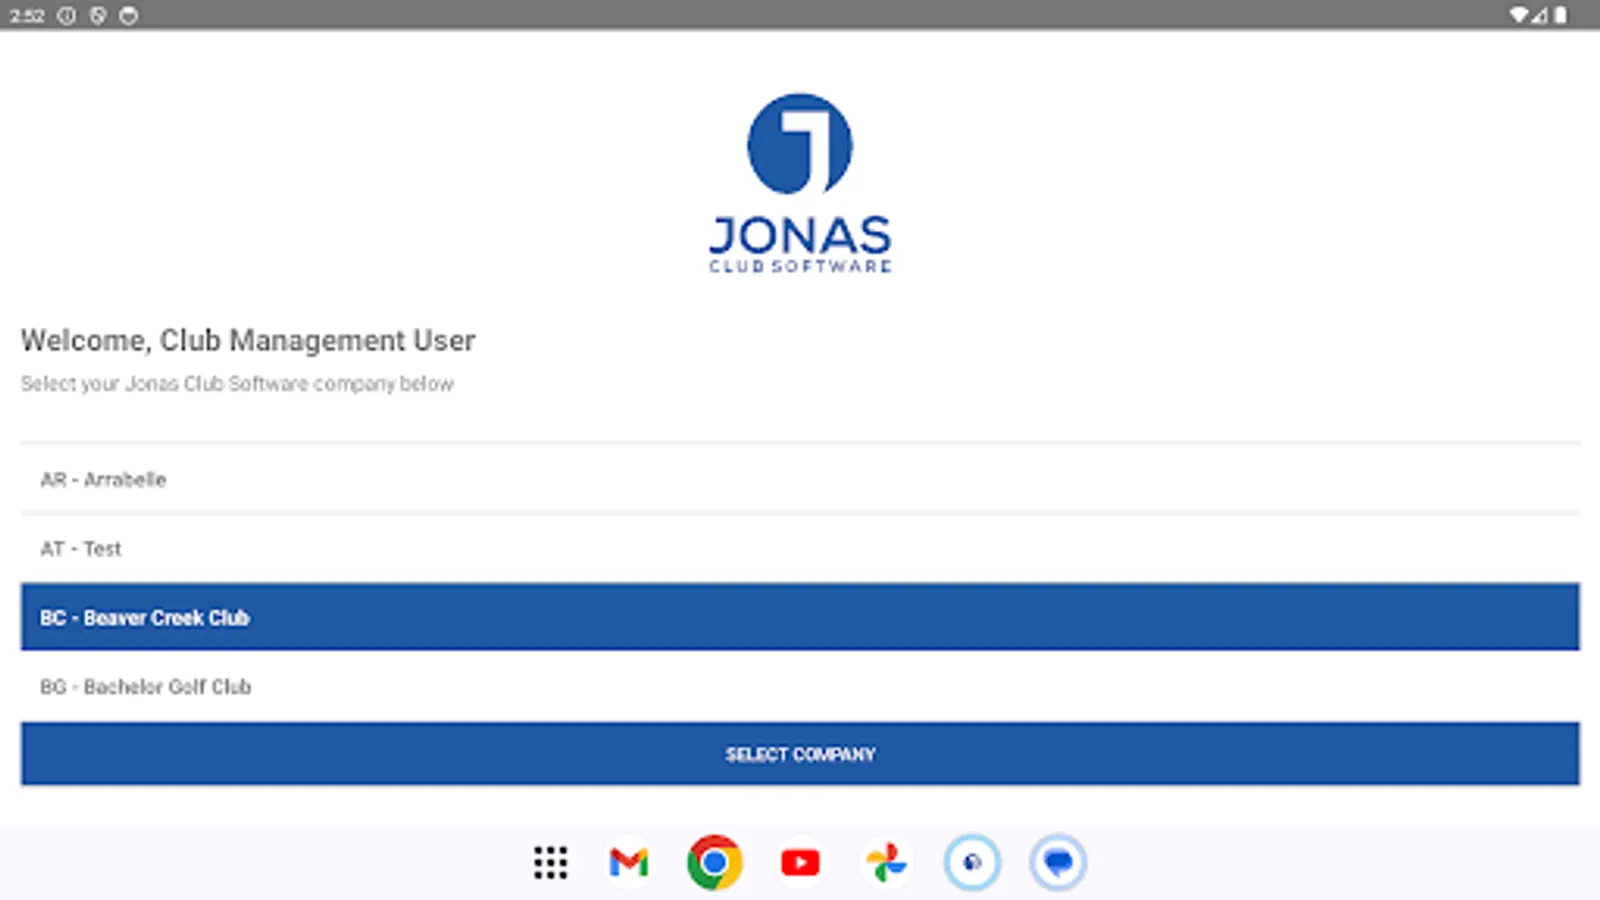Open the Messages chat bubble icon
Viewport: 1600px width, 900px height.
(x=1058, y=862)
